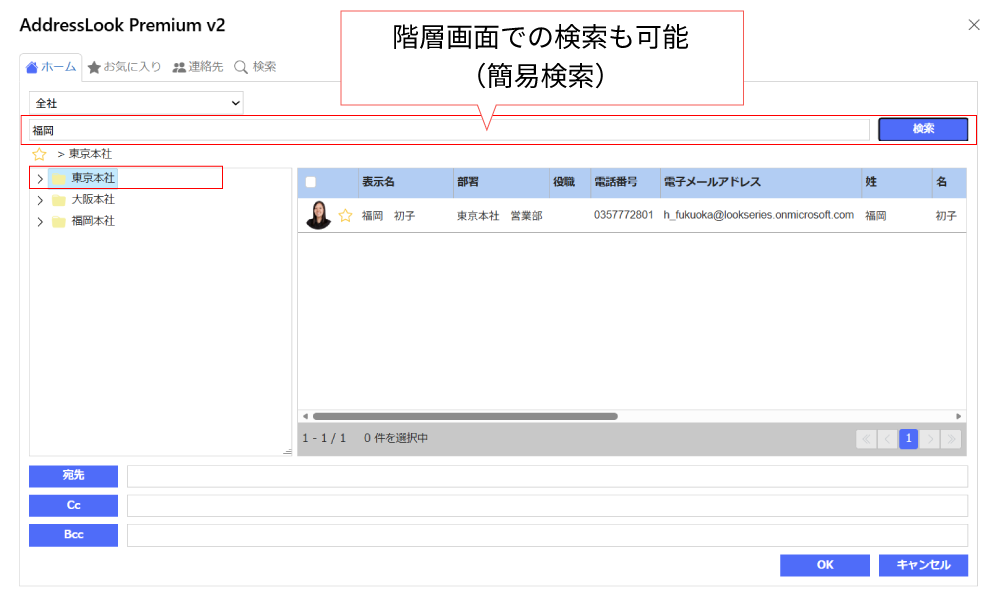
Task: Click the profile photo of 福岡 初子
Action: point(318,215)
